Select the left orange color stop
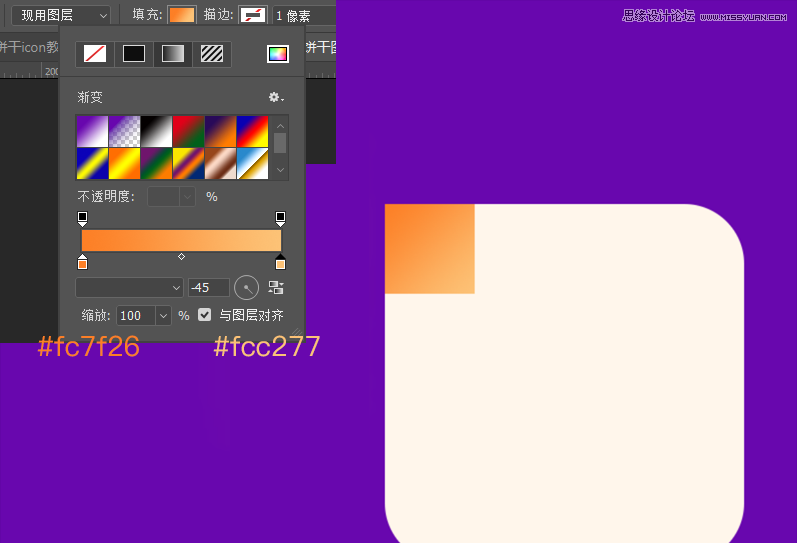This screenshot has width=797, height=543. coord(82,262)
